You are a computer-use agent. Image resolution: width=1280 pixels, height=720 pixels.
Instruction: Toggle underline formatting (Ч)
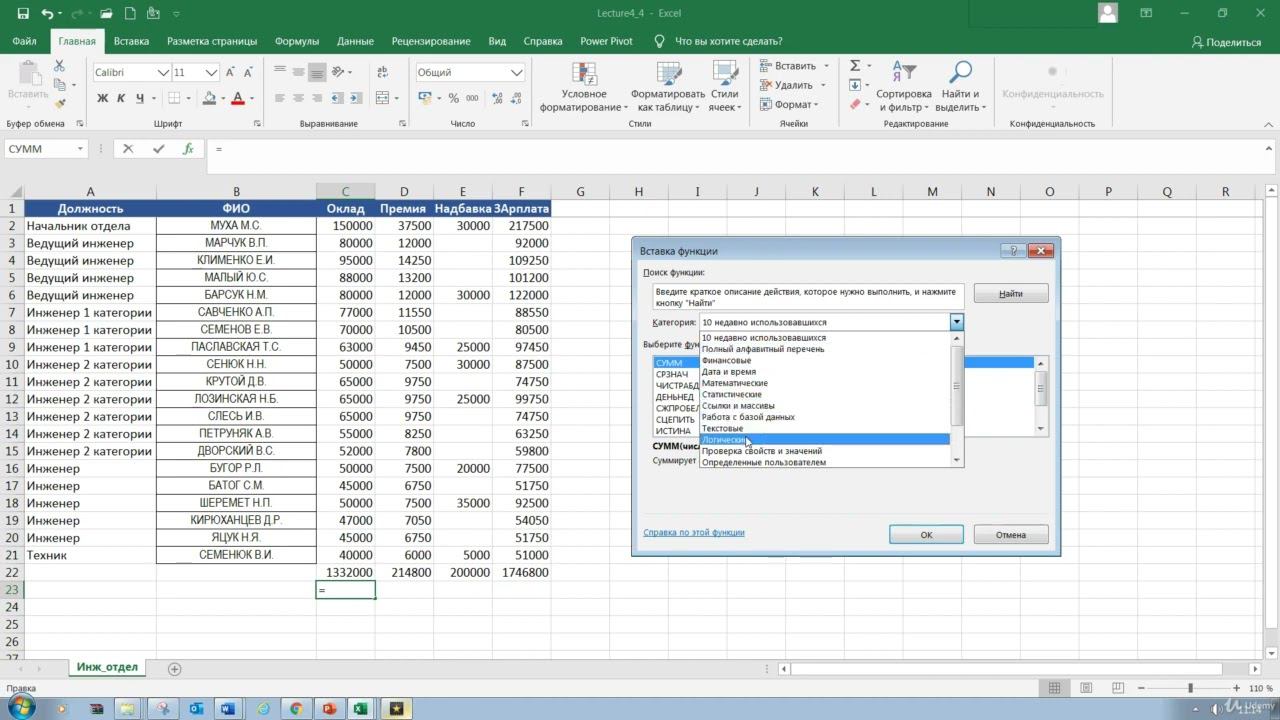point(141,98)
